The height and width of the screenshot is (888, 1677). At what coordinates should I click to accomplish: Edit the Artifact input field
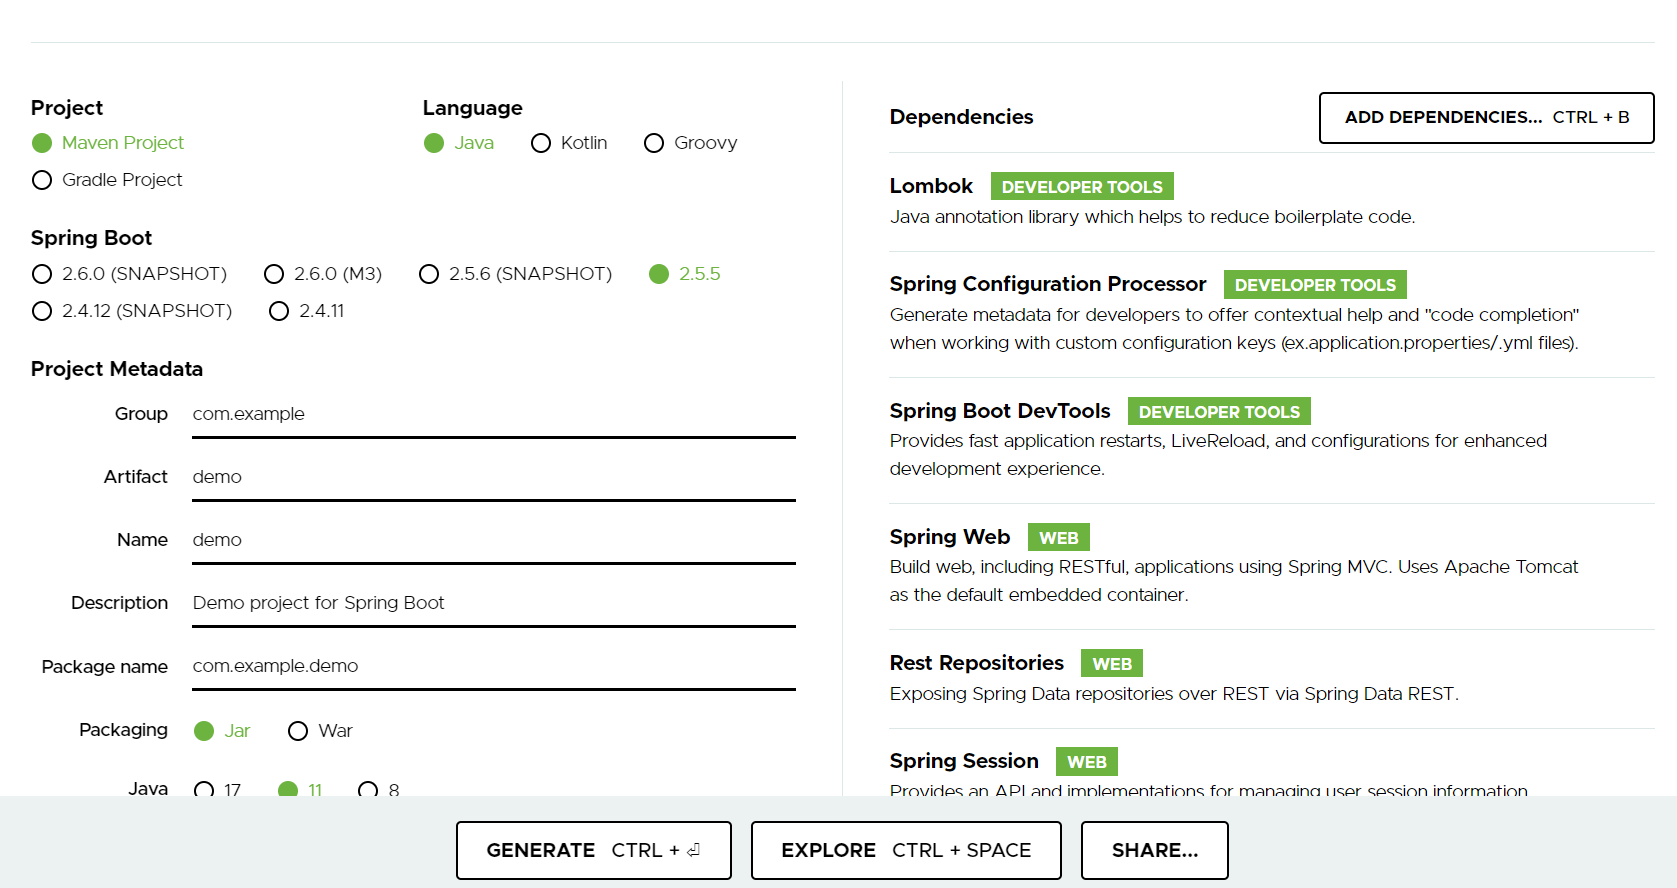tap(494, 478)
